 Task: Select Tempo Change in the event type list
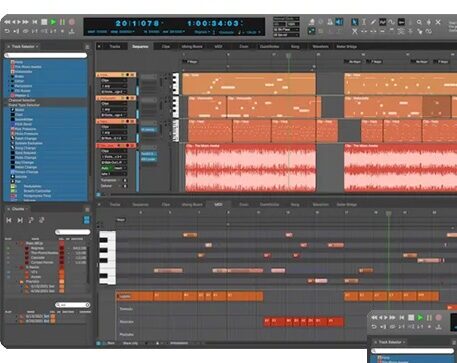click(x=27, y=172)
